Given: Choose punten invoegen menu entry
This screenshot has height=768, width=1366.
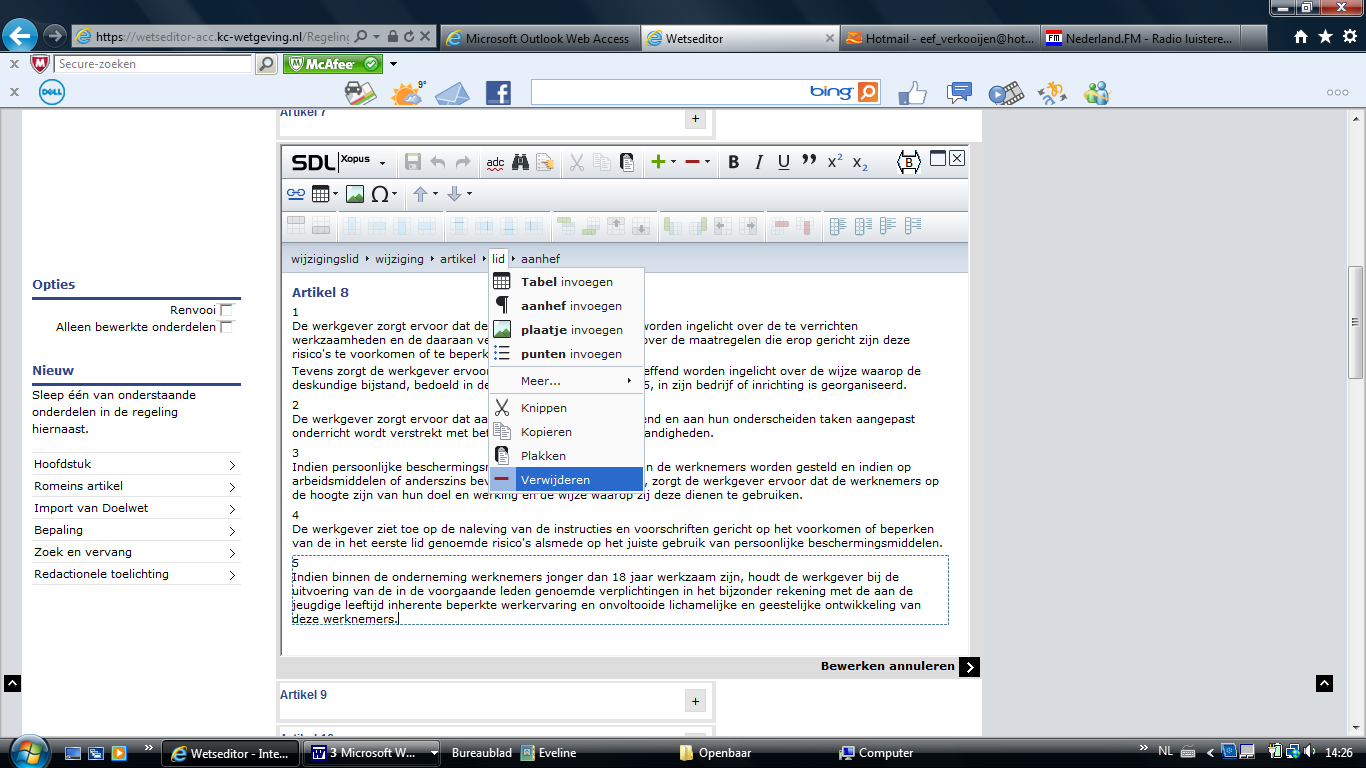Looking at the screenshot, I should (566, 354).
